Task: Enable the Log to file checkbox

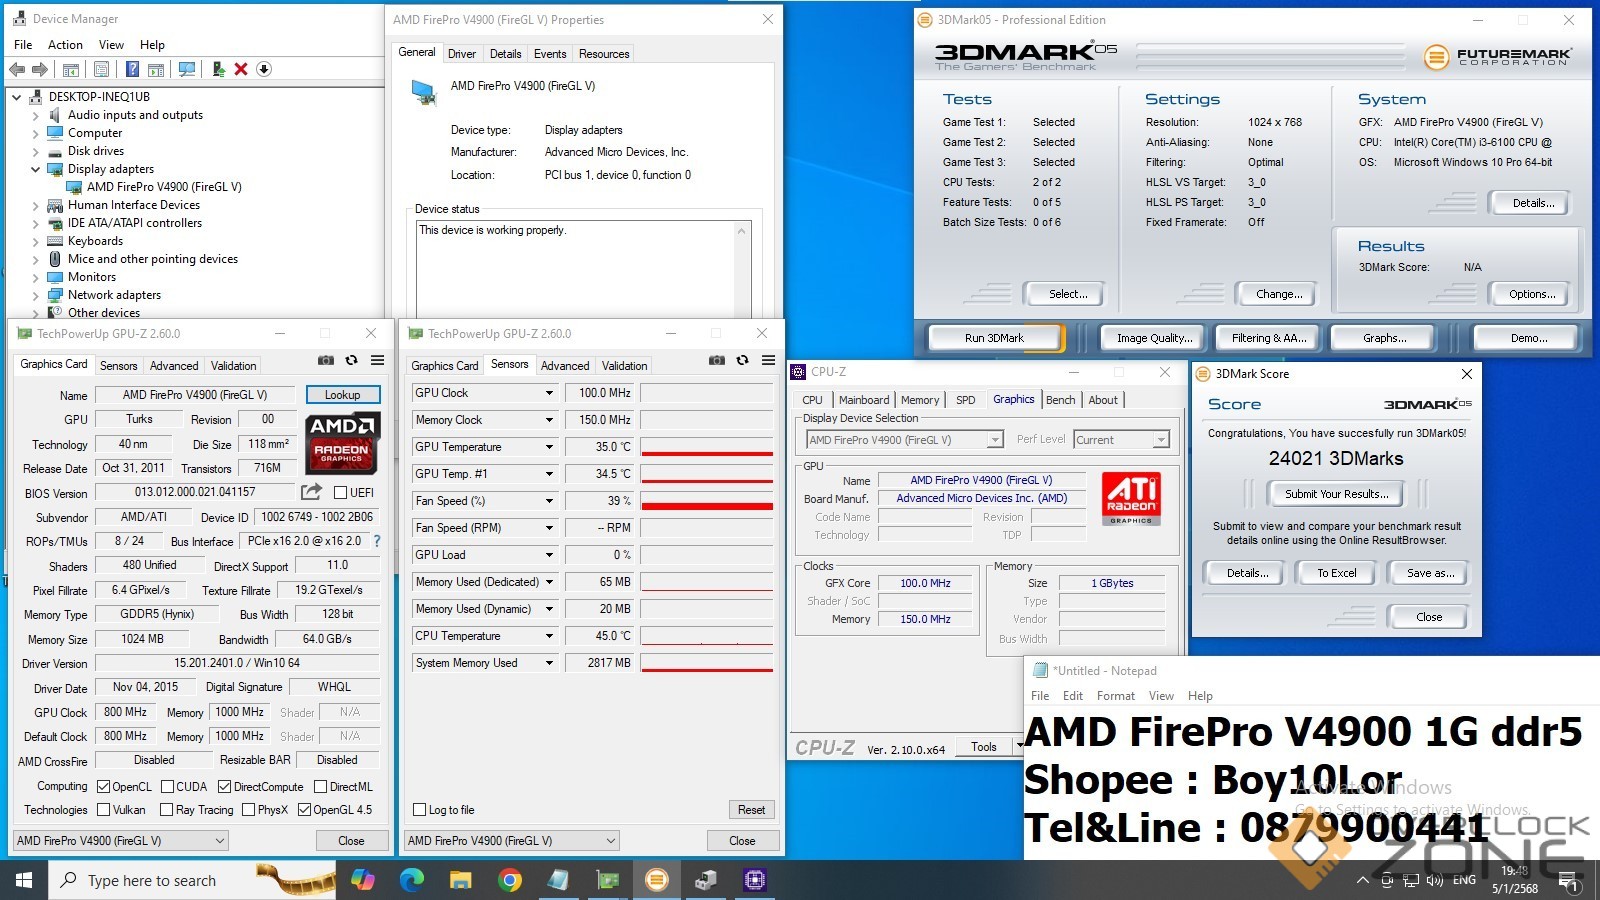Action: coord(420,810)
